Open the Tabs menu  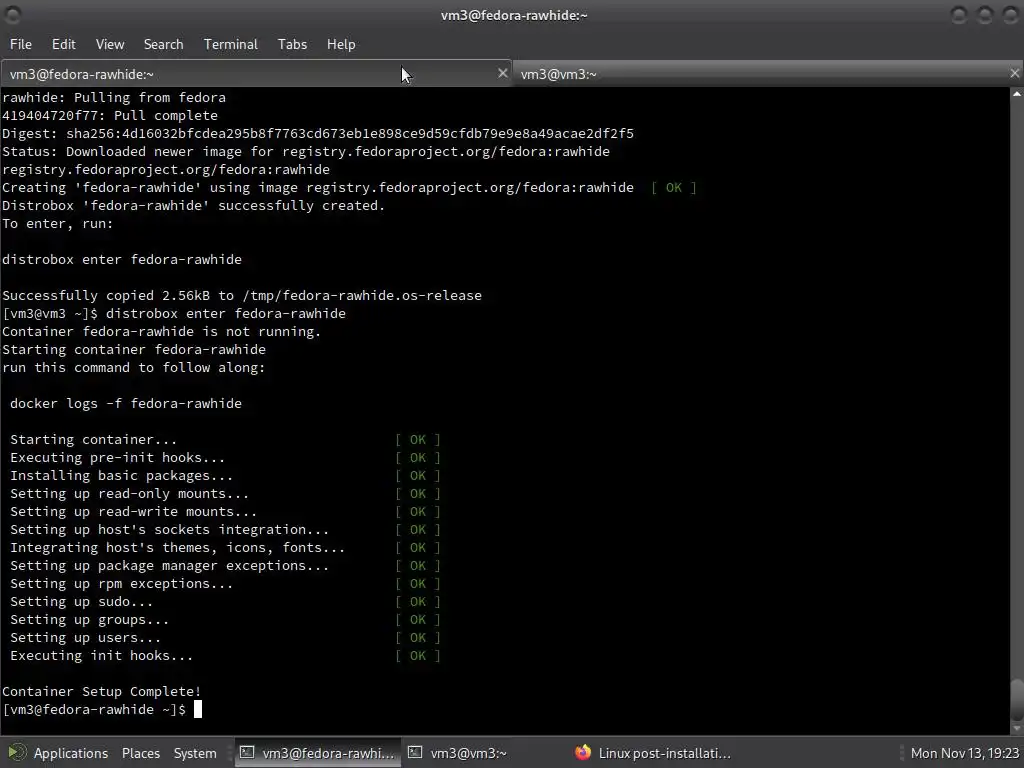click(292, 44)
